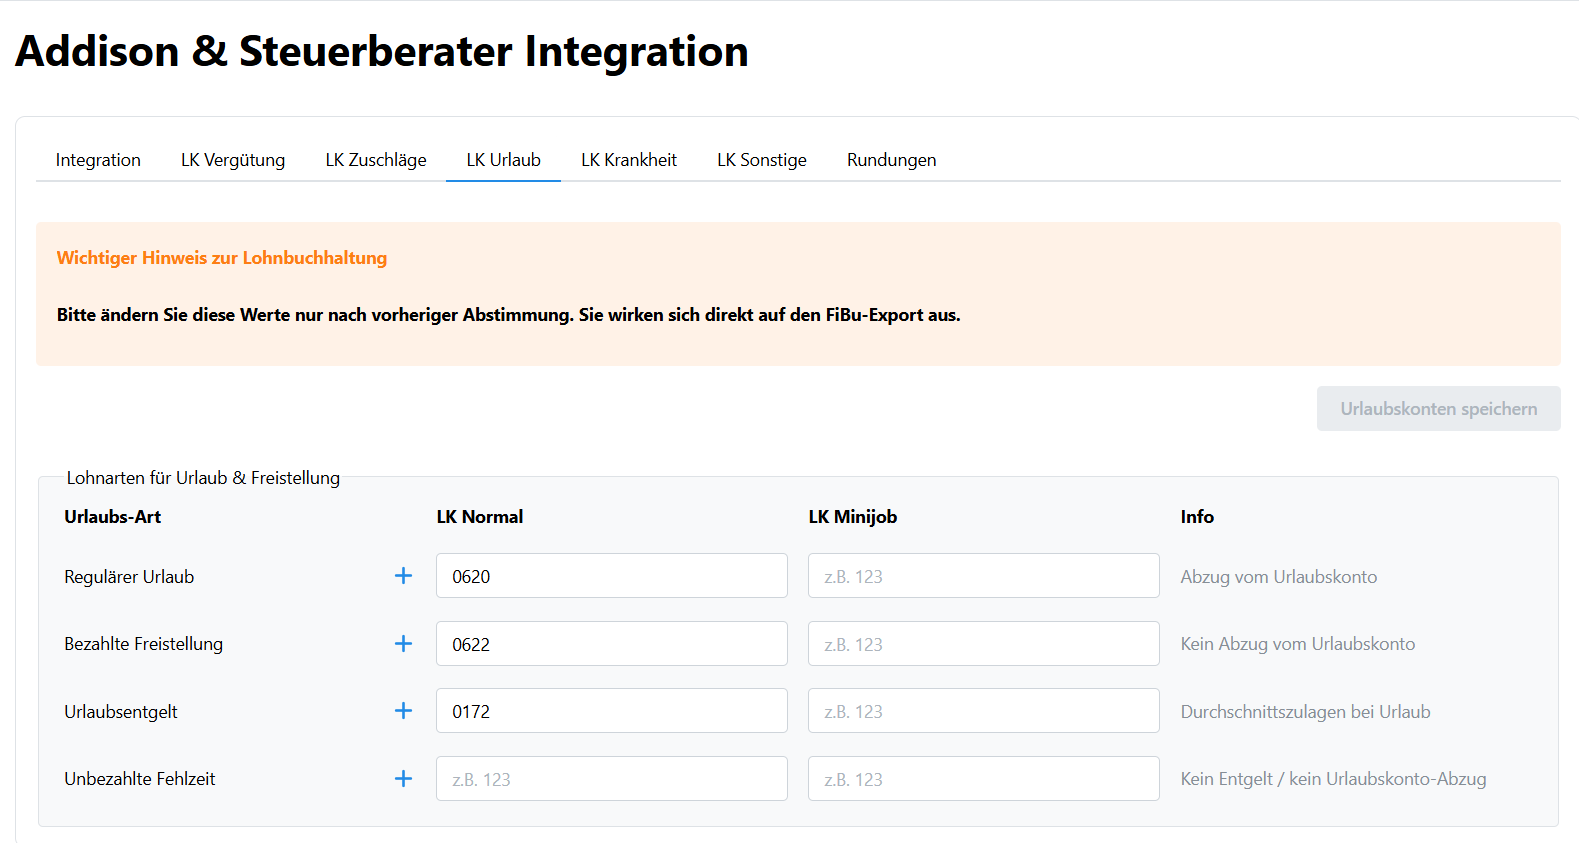This screenshot has height=843, width=1579.
Task: Focus LK Normal field for Regulärer Urlaub
Action: pyautogui.click(x=612, y=576)
